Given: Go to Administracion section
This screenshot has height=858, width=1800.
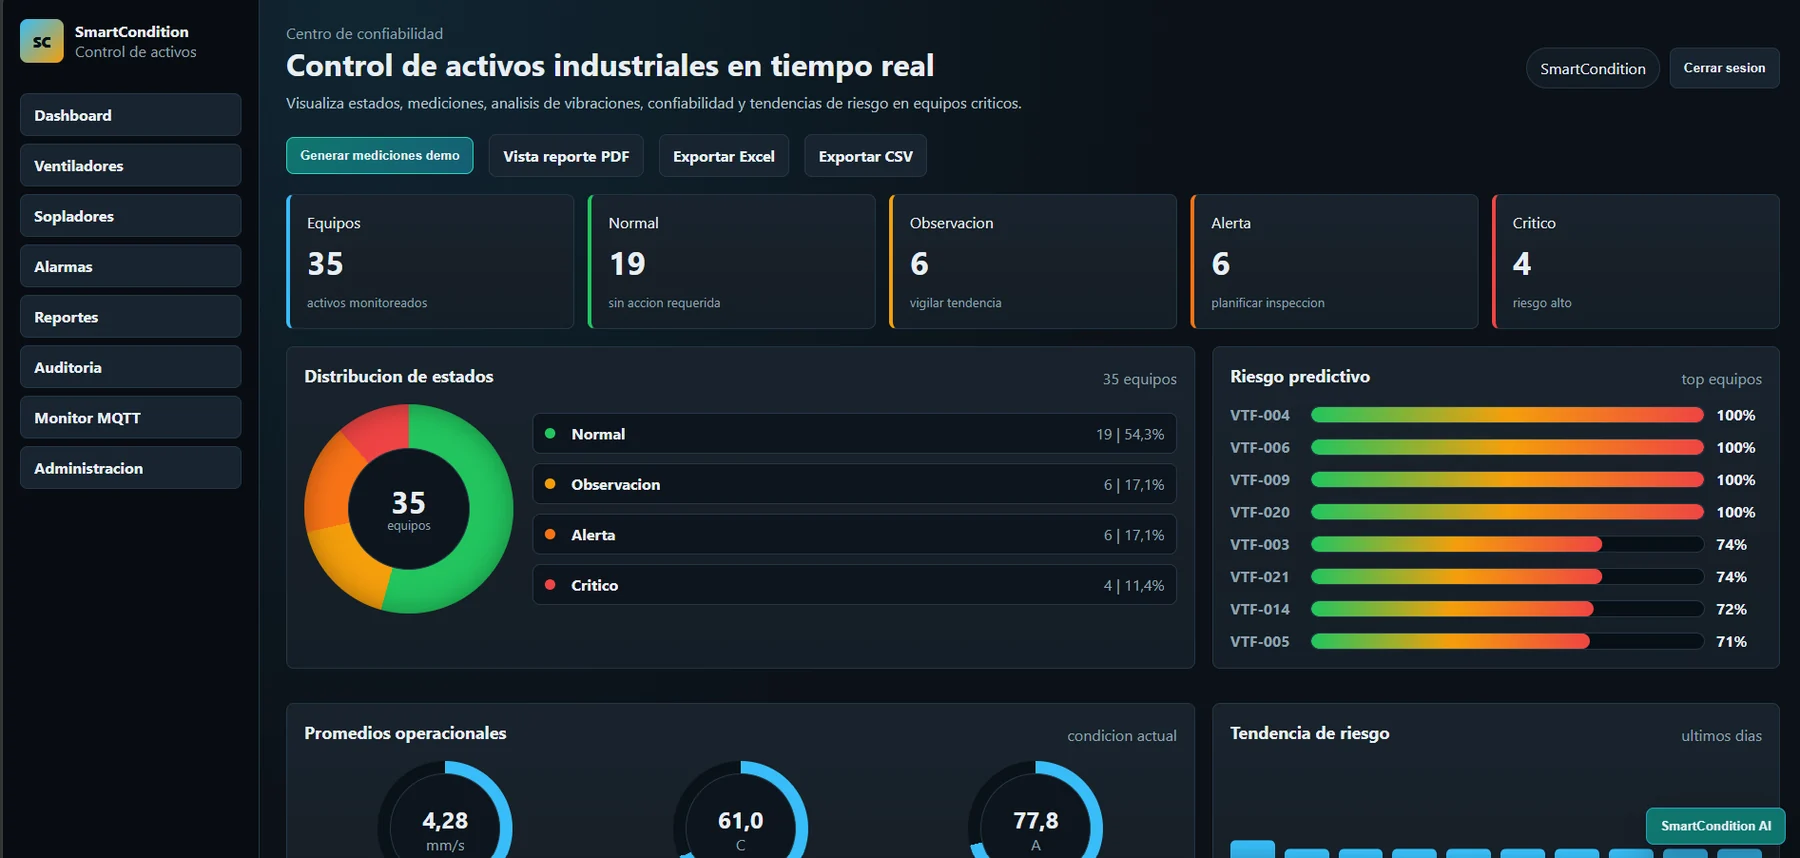Looking at the screenshot, I should tap(130, 468).
